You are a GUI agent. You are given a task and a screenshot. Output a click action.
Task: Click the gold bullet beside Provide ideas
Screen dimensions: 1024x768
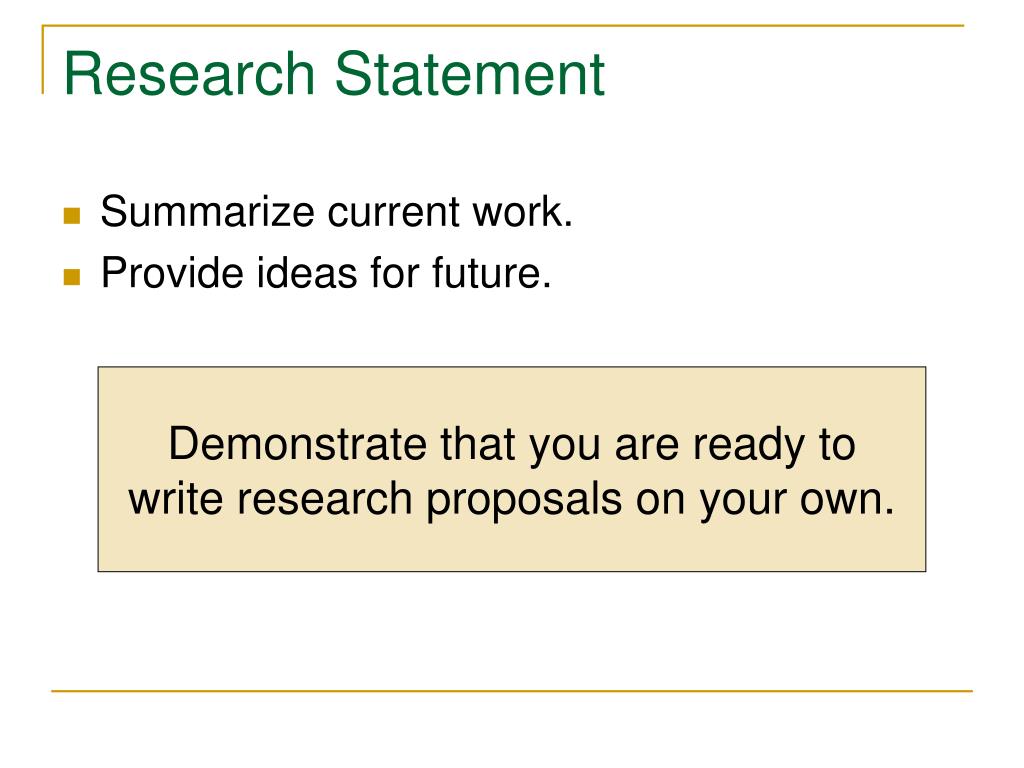click(72, 277)
